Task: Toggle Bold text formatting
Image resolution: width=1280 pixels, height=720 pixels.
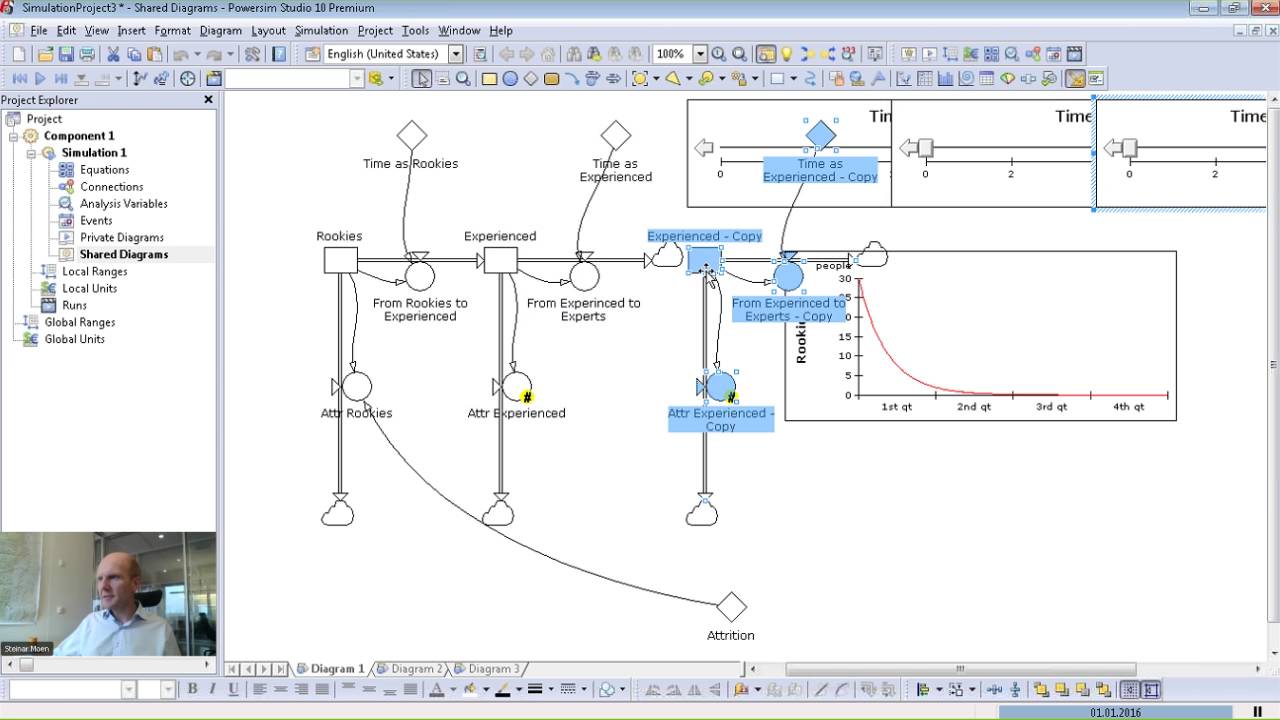Action: pos(192,689)
